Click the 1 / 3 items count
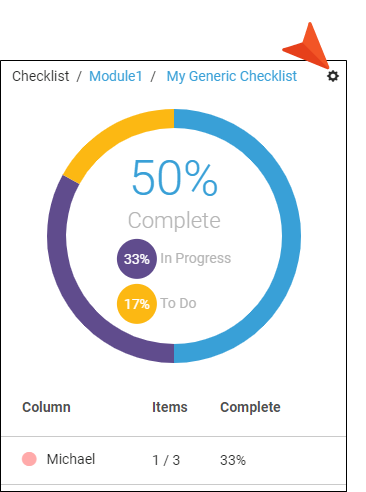This screenshot has width=366, height=492. [x=166, y=460]
